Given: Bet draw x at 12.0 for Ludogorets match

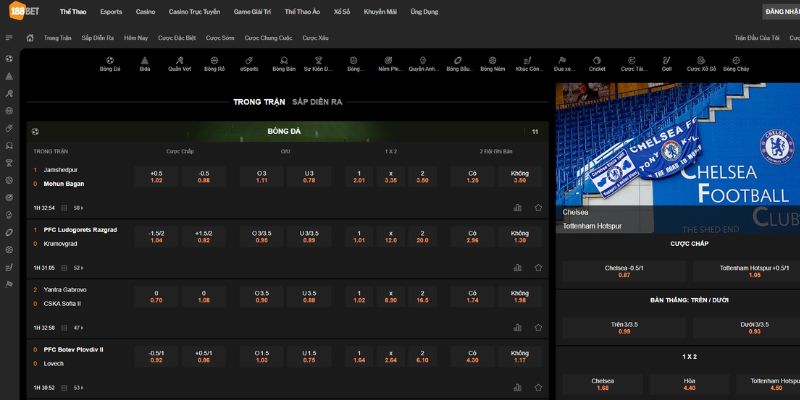Looking at the screenshot, I should [x=391, y=237].
